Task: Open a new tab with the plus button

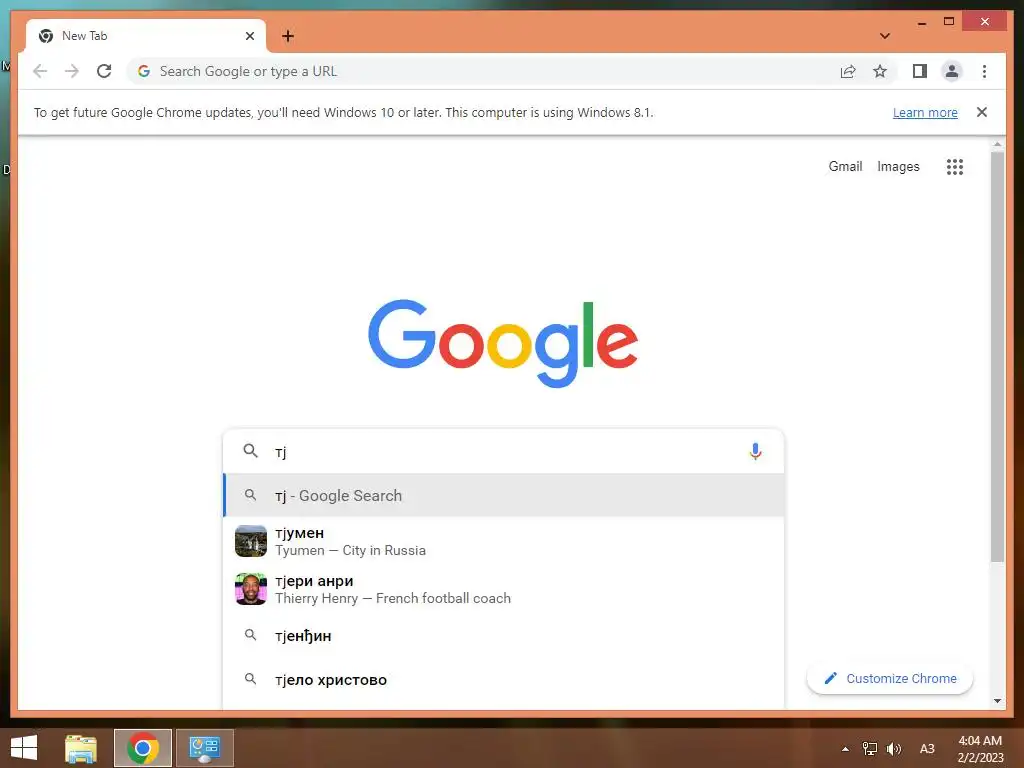Action: 288,36
